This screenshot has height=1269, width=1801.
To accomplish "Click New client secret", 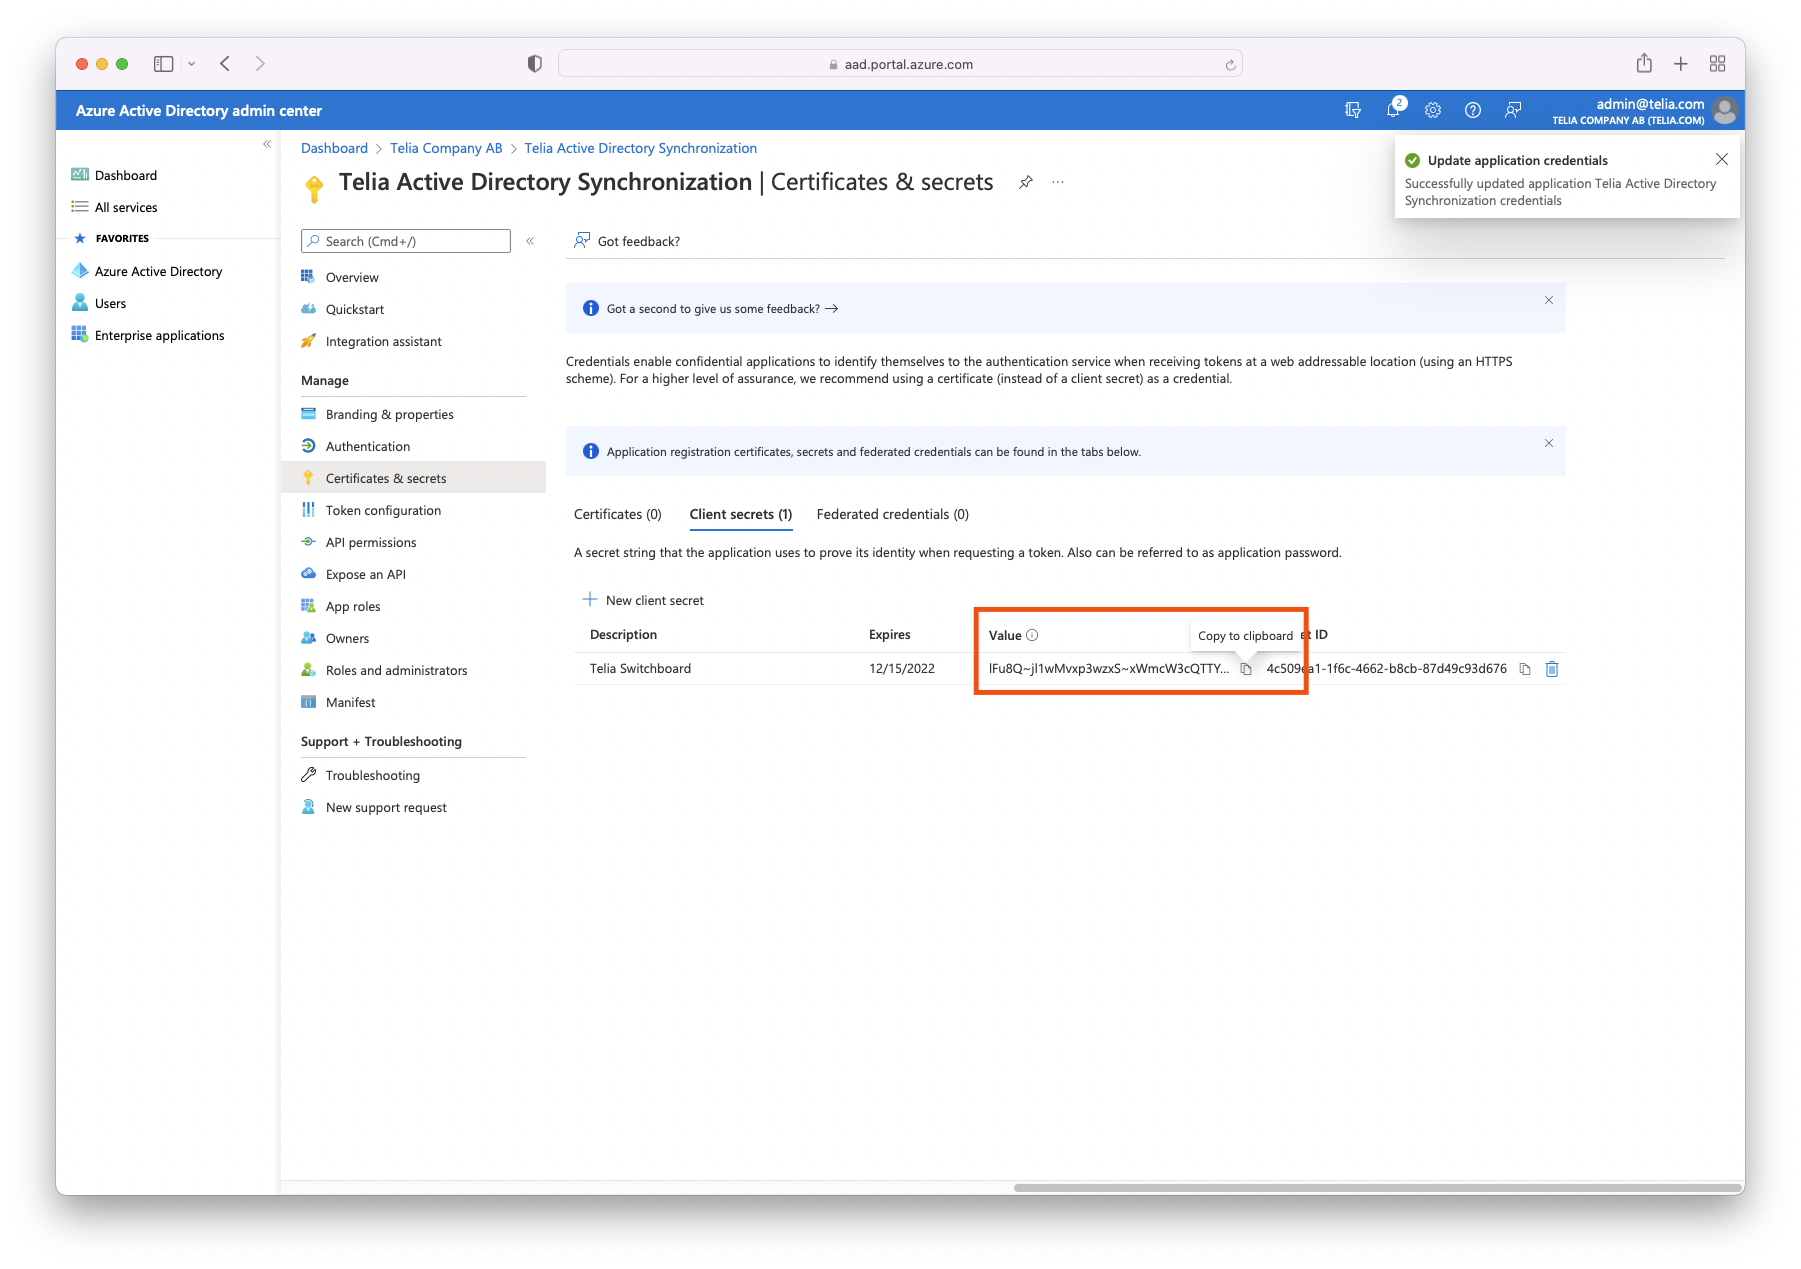I will (x=644, y=600).
